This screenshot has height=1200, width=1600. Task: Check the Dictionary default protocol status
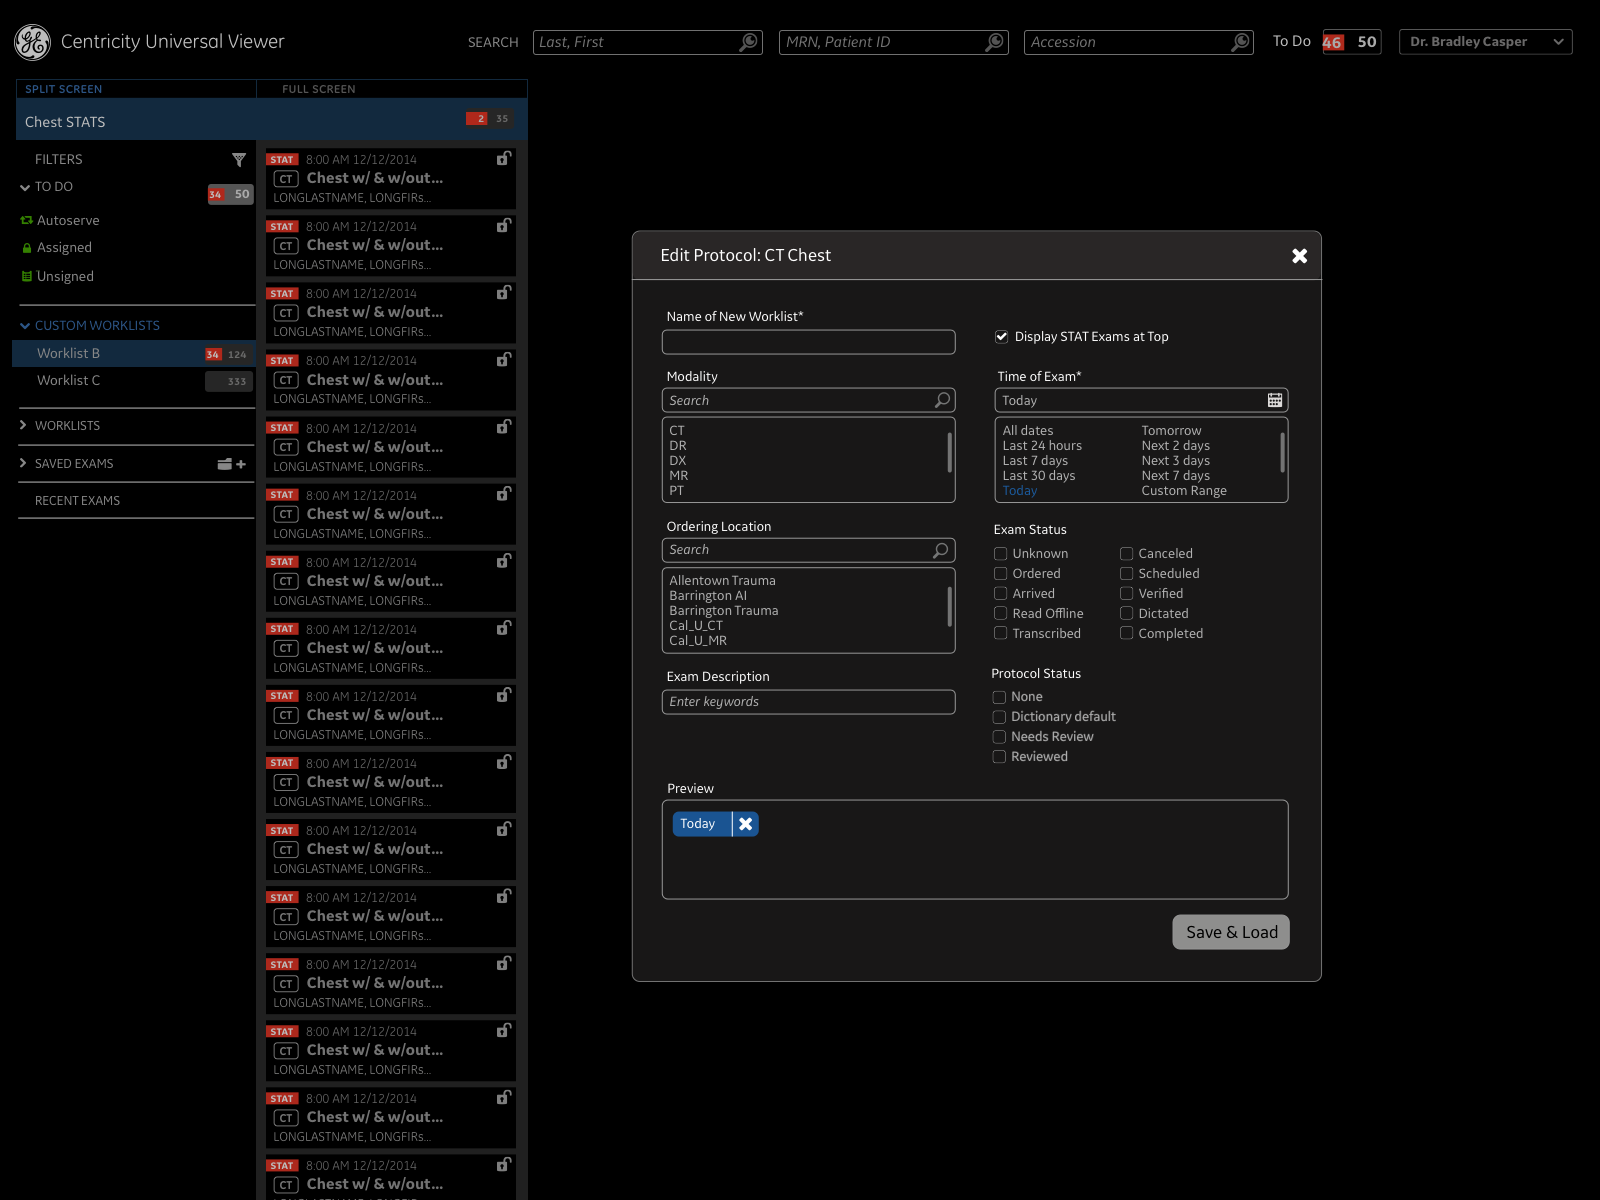tap(999, 717)
